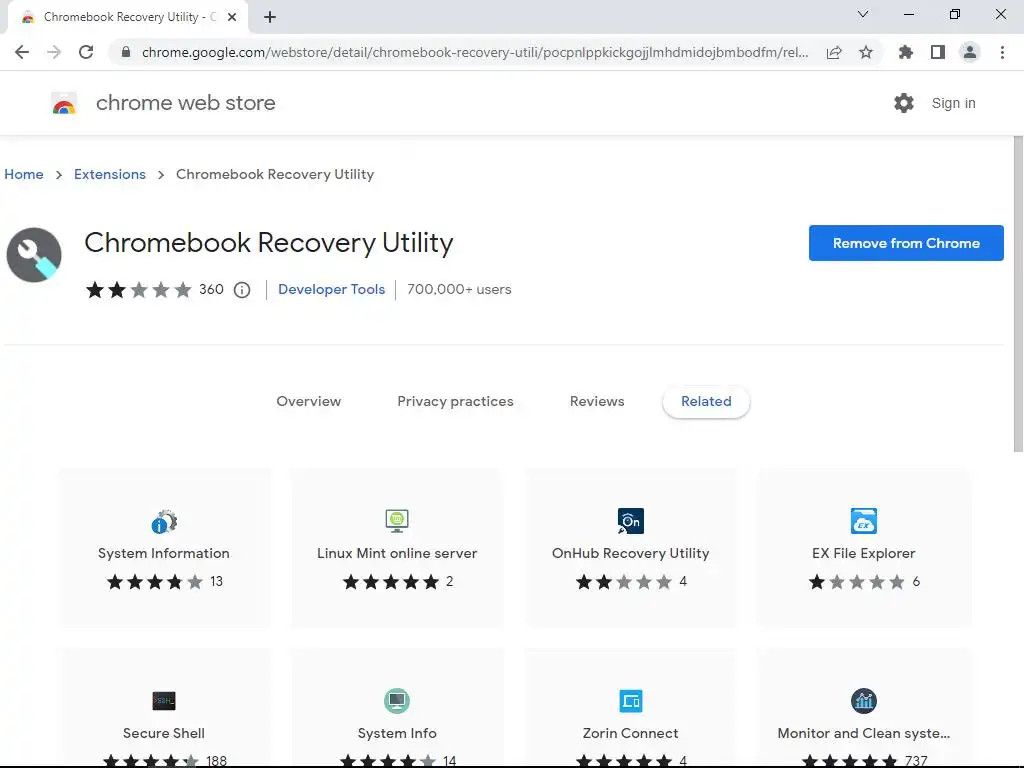Click the Zorin Connect icon
Image resolution: width=1024 pixels, height=768 pixels.
pos(631,701)
